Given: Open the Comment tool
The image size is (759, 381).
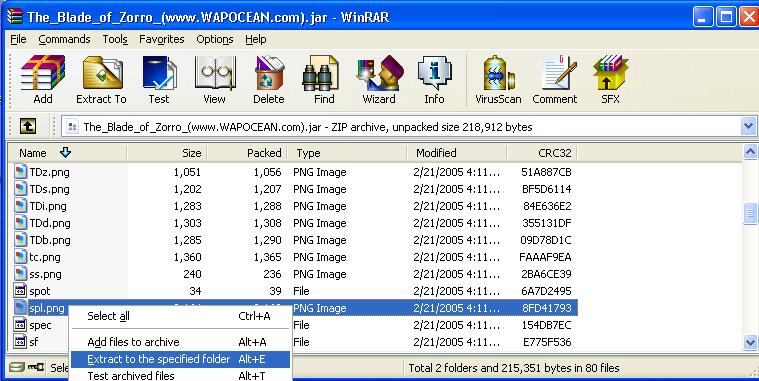Looking at the screenshot, I should pos(555,79).
